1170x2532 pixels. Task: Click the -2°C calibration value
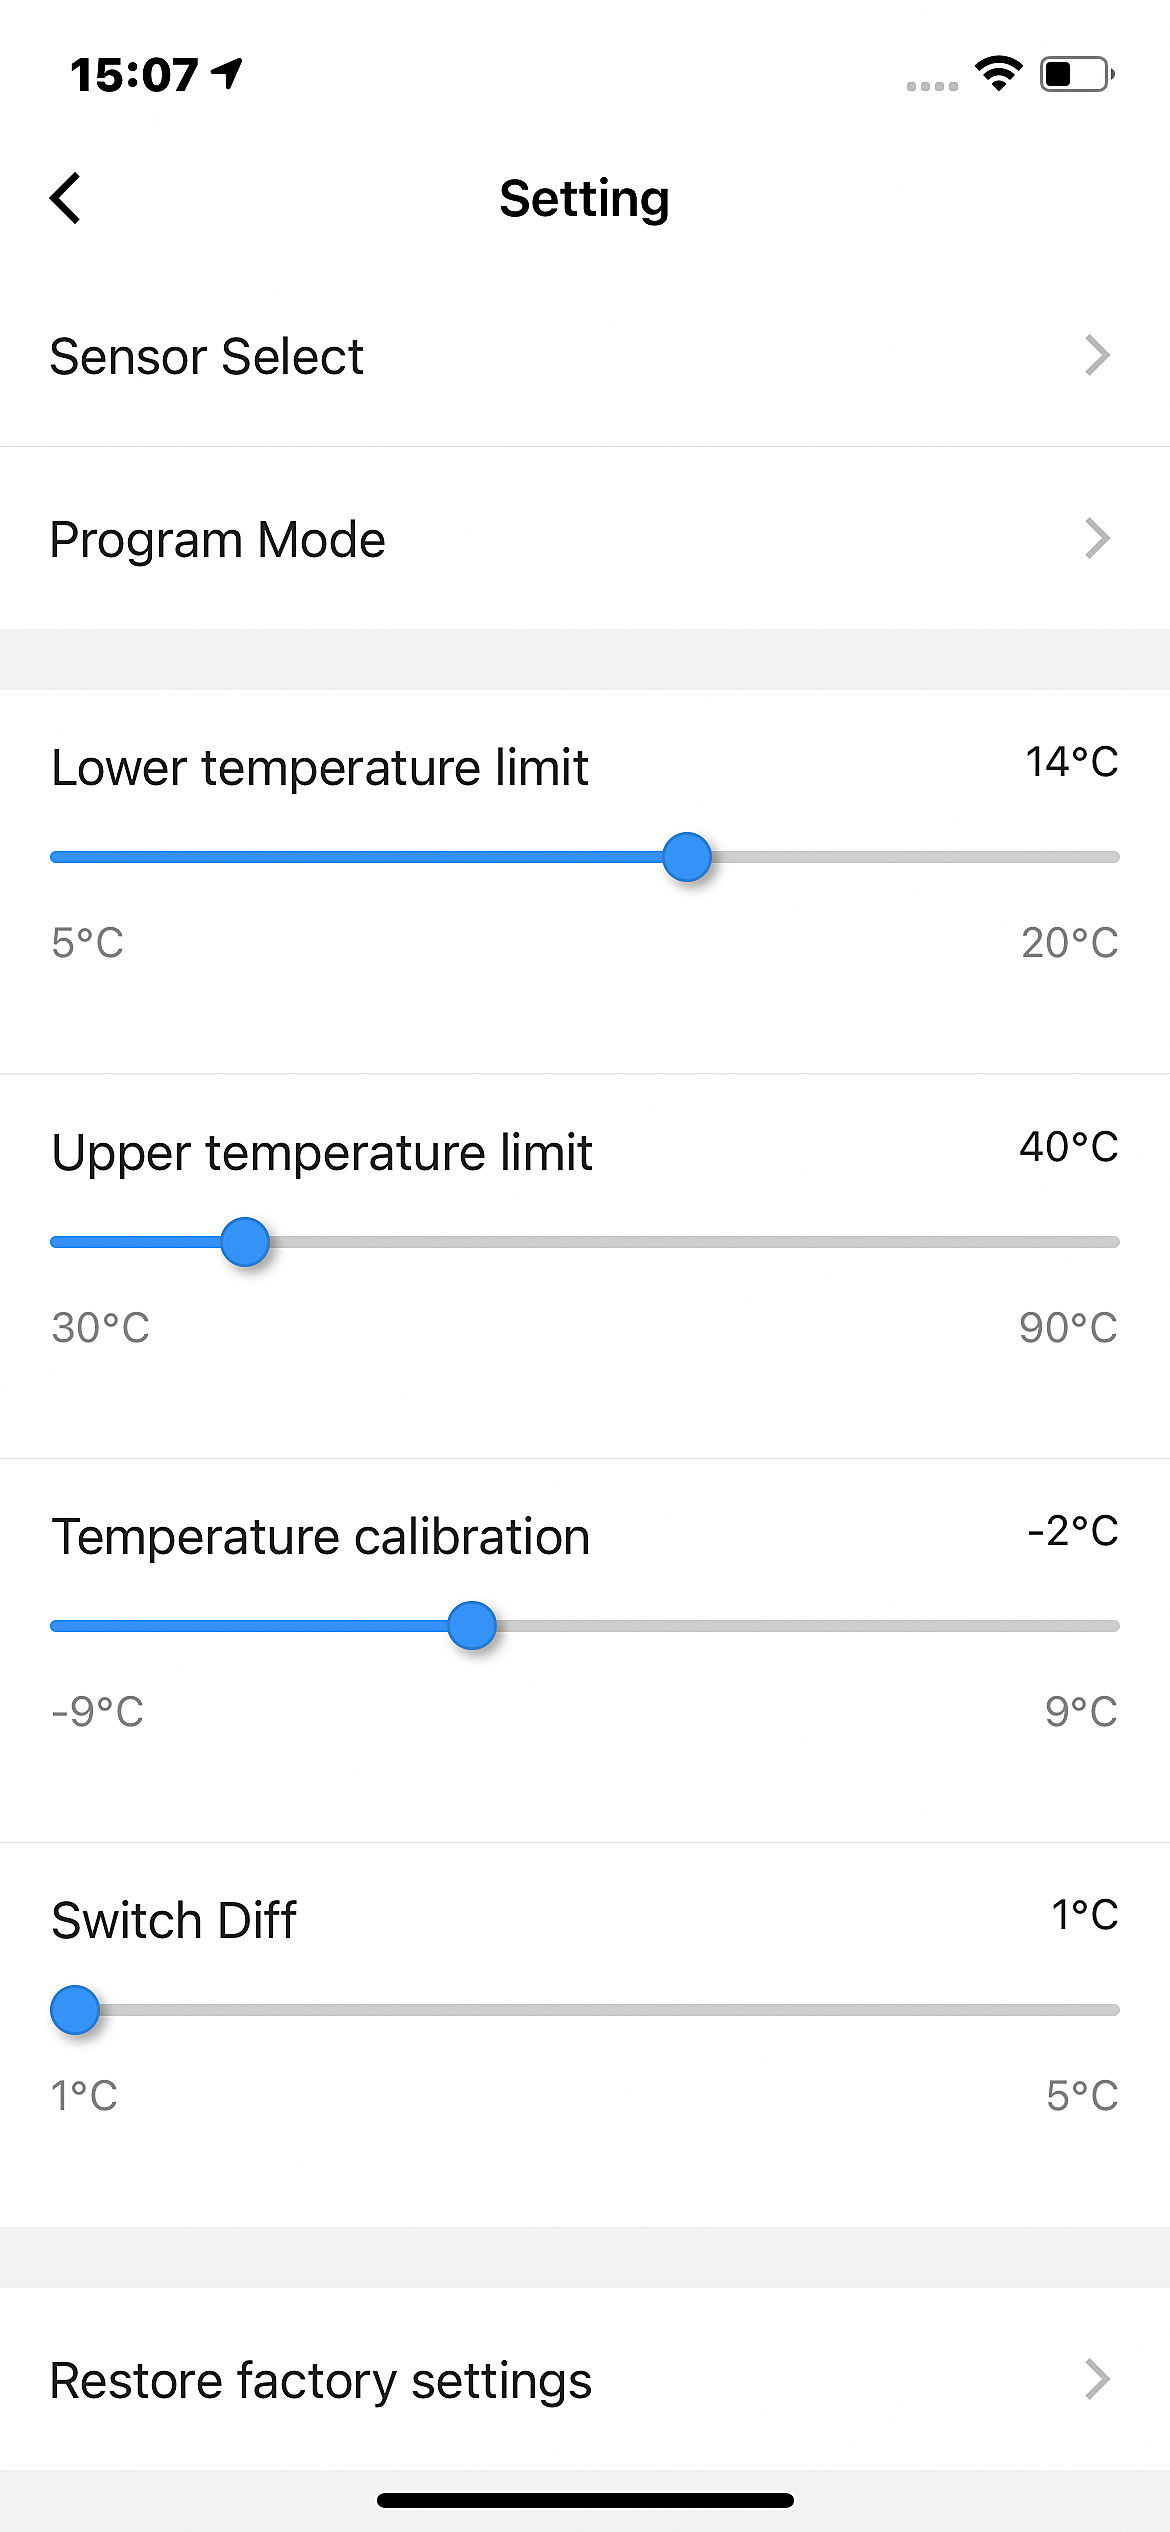1072,1531
